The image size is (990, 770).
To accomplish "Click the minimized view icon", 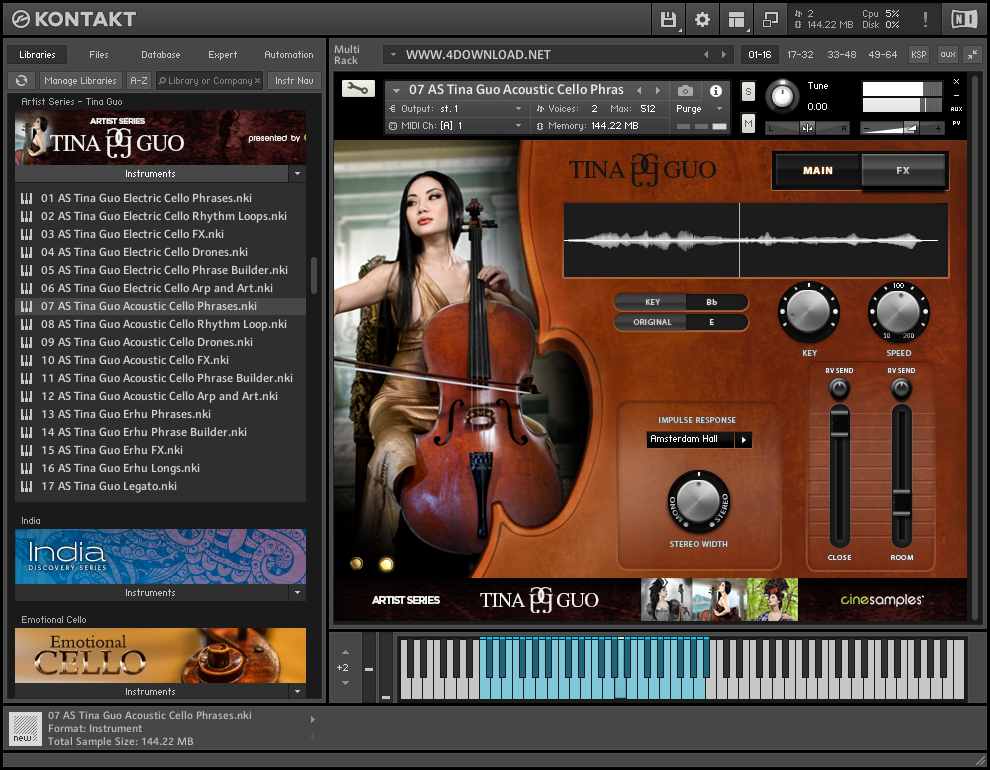I will [x=770, y=20].
